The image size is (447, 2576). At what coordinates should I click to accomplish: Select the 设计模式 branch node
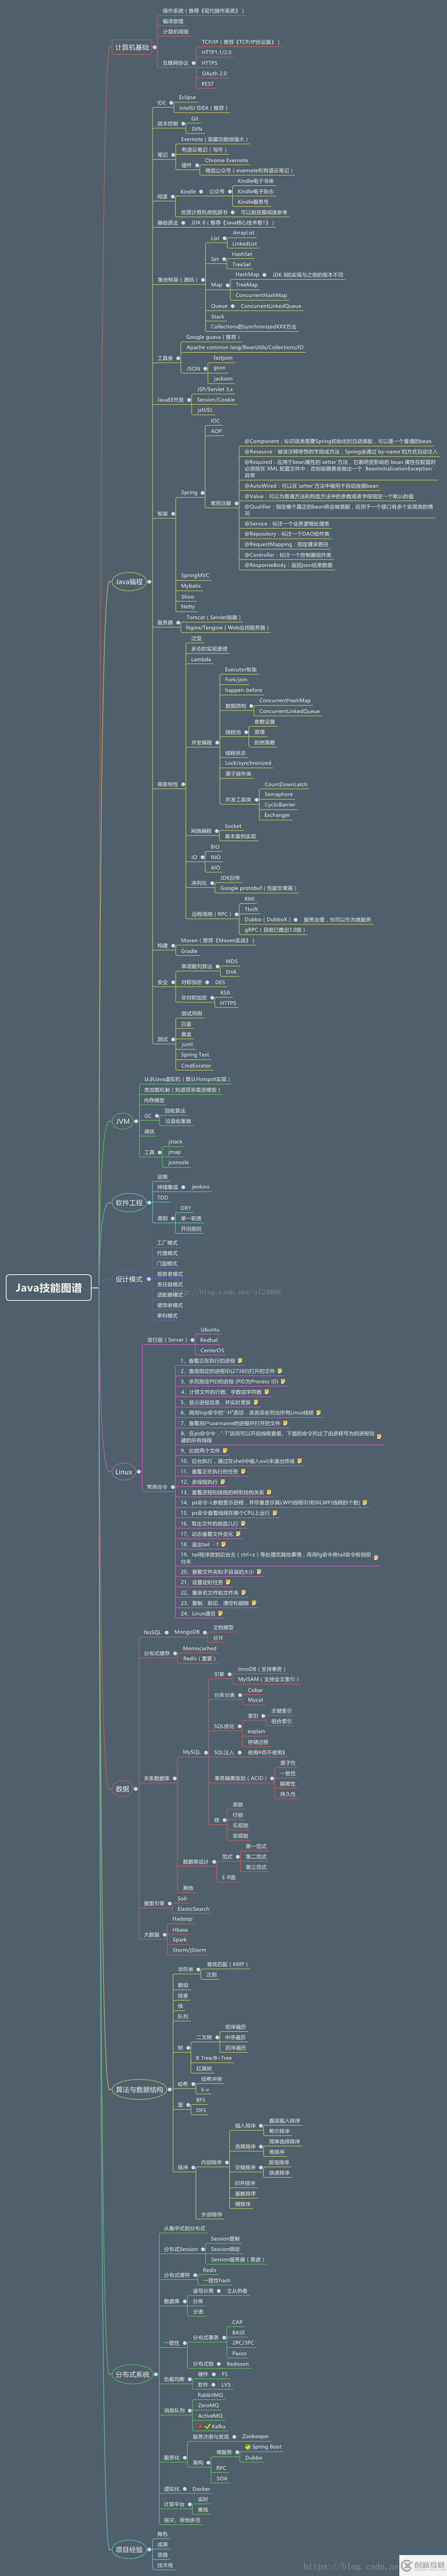[x=129, y=1279]
